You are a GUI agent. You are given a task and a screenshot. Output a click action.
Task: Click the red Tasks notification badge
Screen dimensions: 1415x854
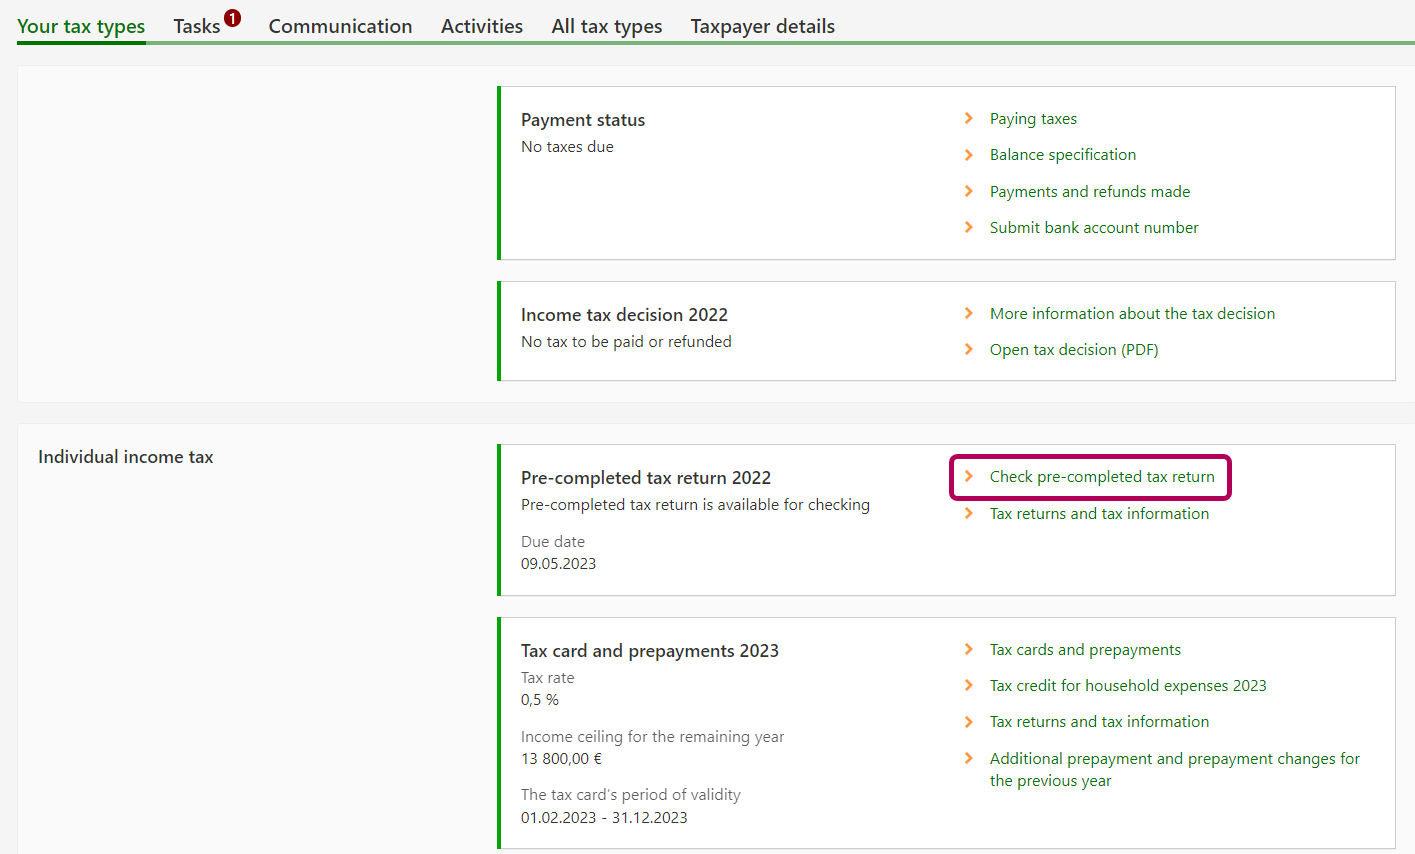click(x=232, y=17)
